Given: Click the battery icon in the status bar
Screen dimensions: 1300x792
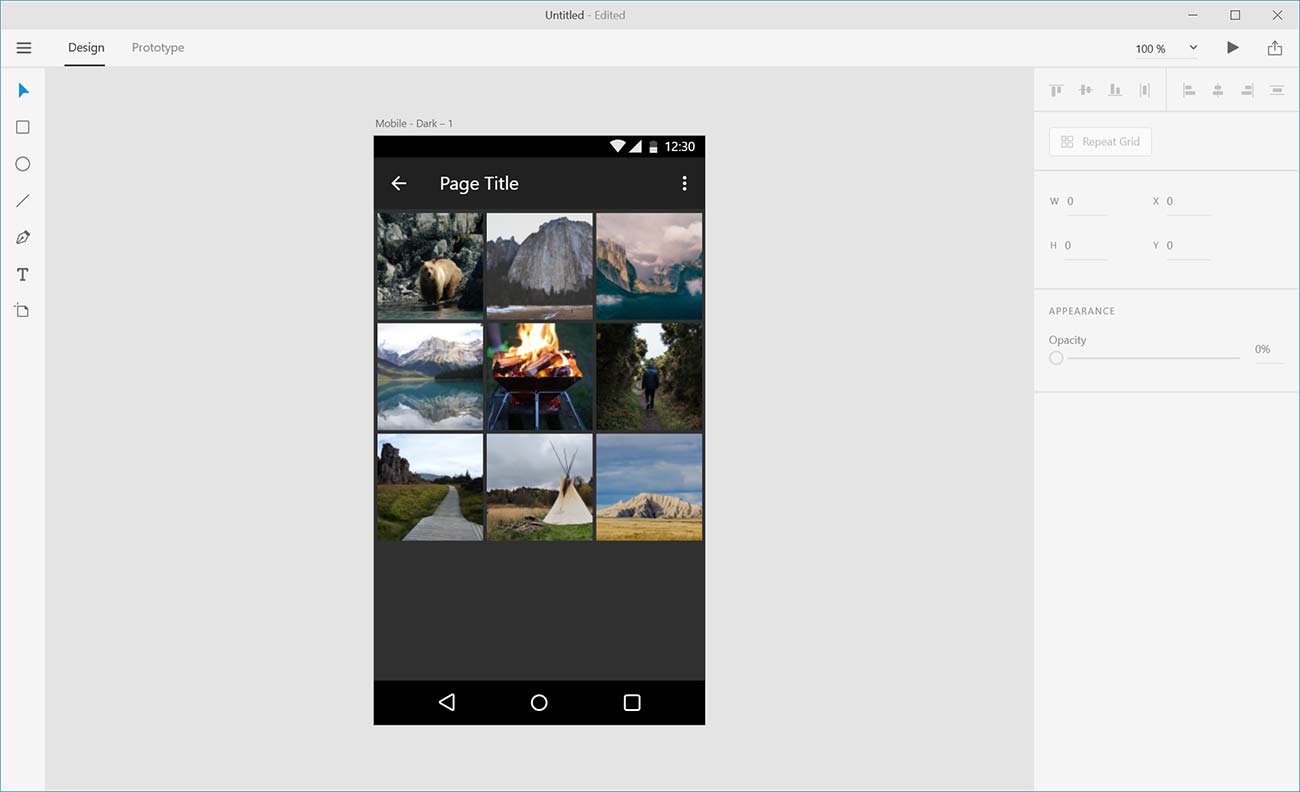Looking at the screenshot, I should [x=653, y=146].
